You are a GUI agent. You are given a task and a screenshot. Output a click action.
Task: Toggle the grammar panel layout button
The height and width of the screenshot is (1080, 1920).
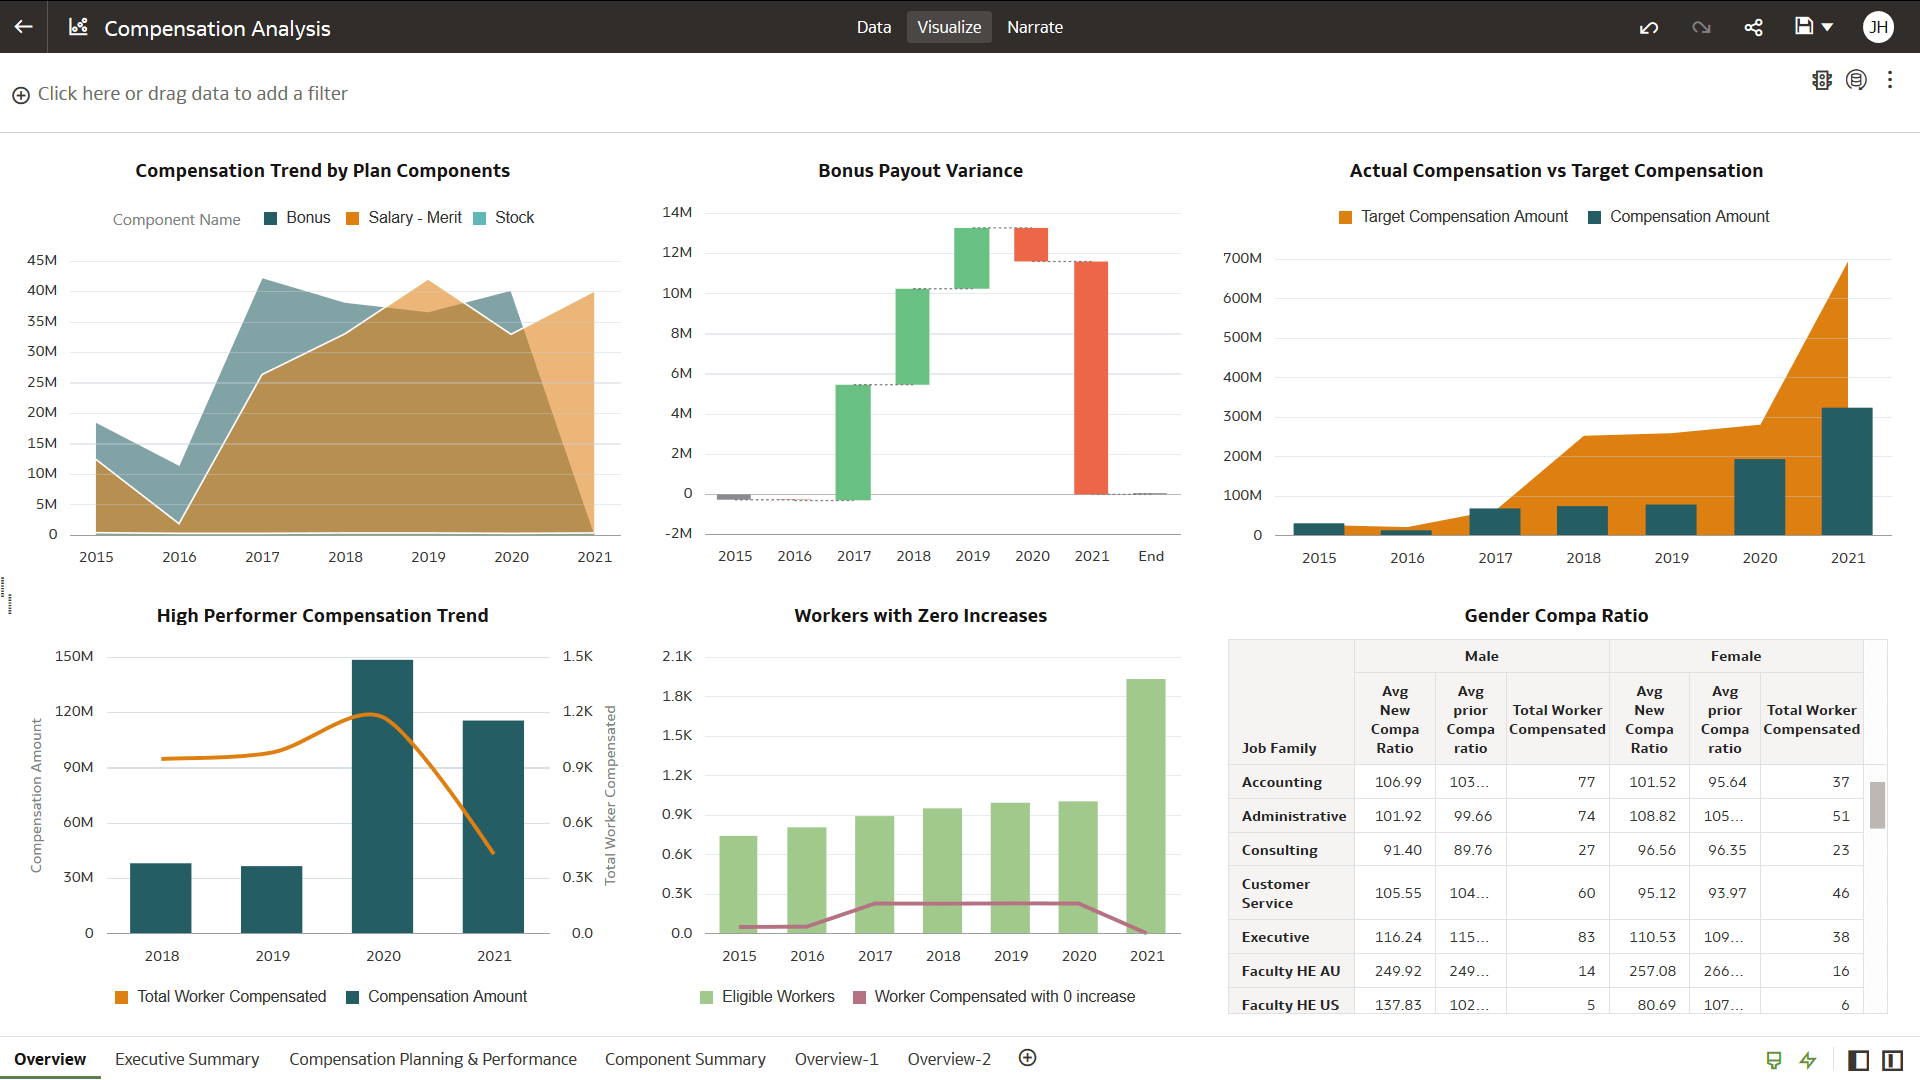(1892, 1060)
